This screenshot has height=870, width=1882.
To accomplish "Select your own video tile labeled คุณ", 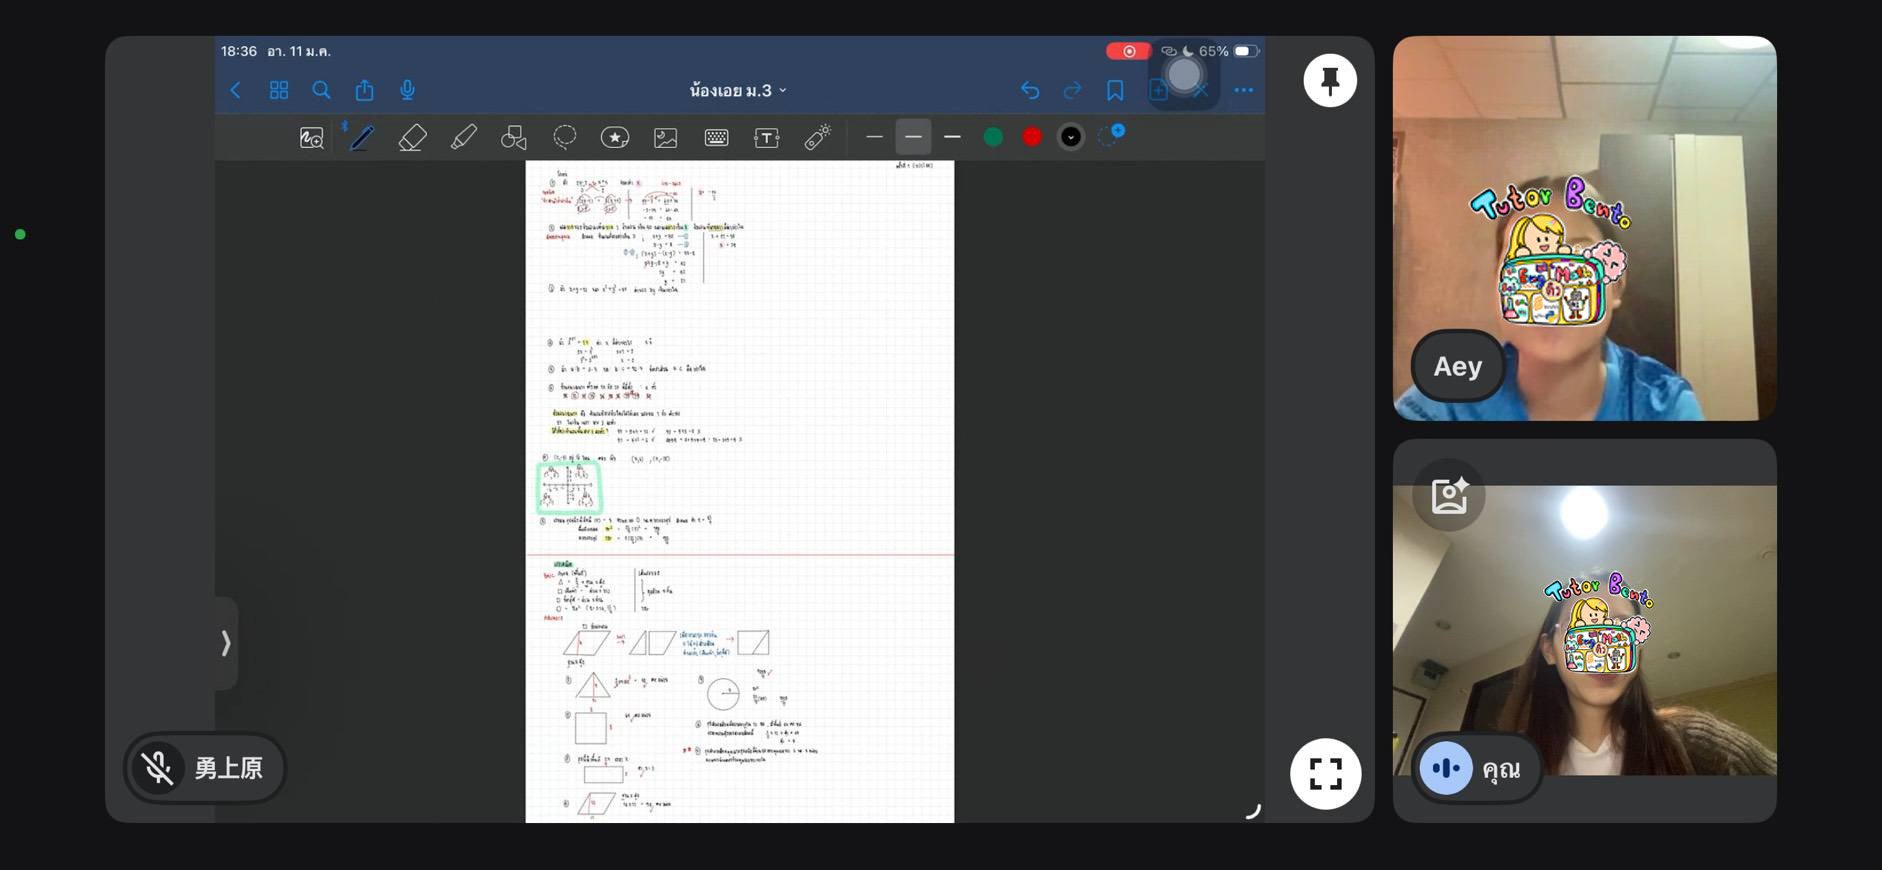I will click(1584, 630).
